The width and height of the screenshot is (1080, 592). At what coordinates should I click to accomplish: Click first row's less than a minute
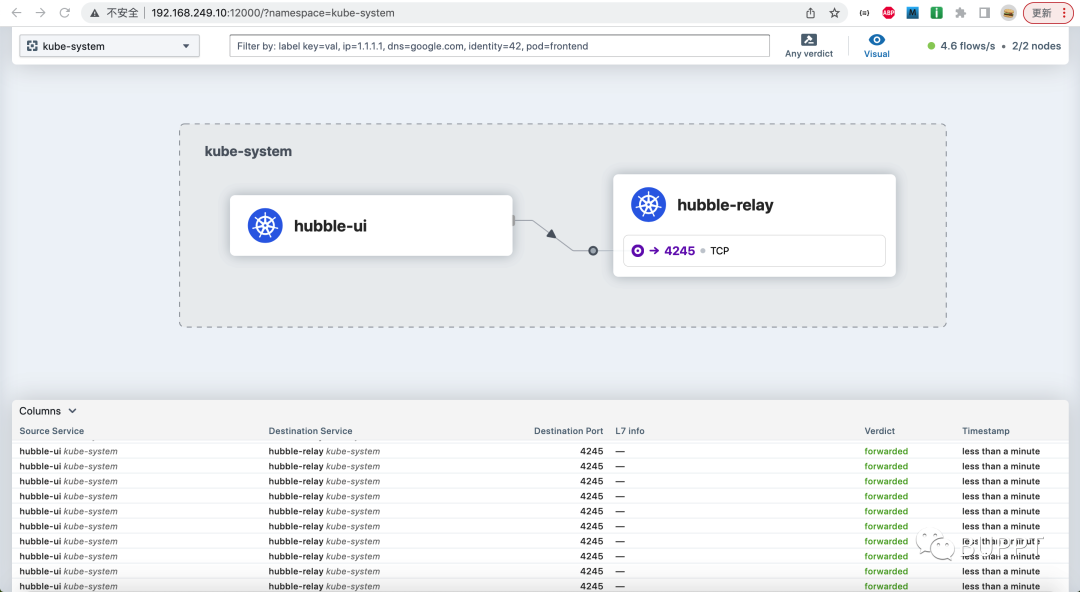[1001, 451]
